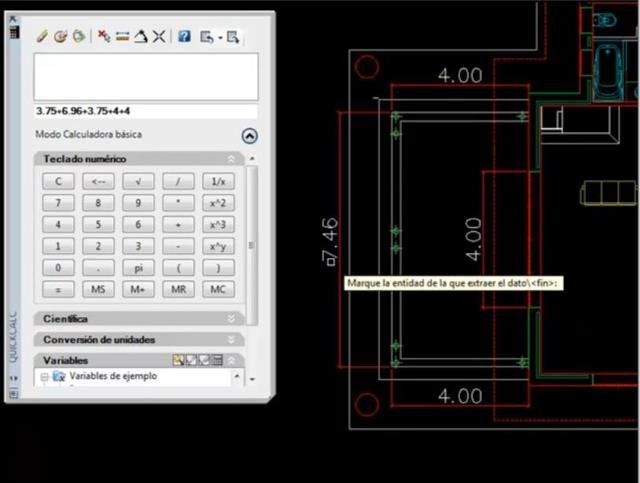Select the Distance Between Two Points tool
The width and height of the screenshot is (640, 483).
[122, 37]
